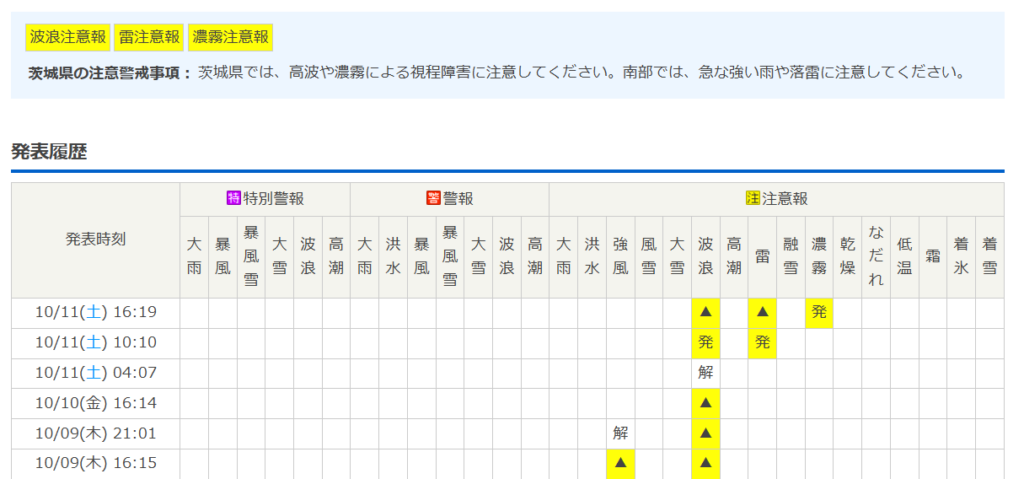The width and height of the screenshot is (1024, 479).
Task: Click the 波浪 発 marker at 10/11 10:10
Action: tap(706, 343)
